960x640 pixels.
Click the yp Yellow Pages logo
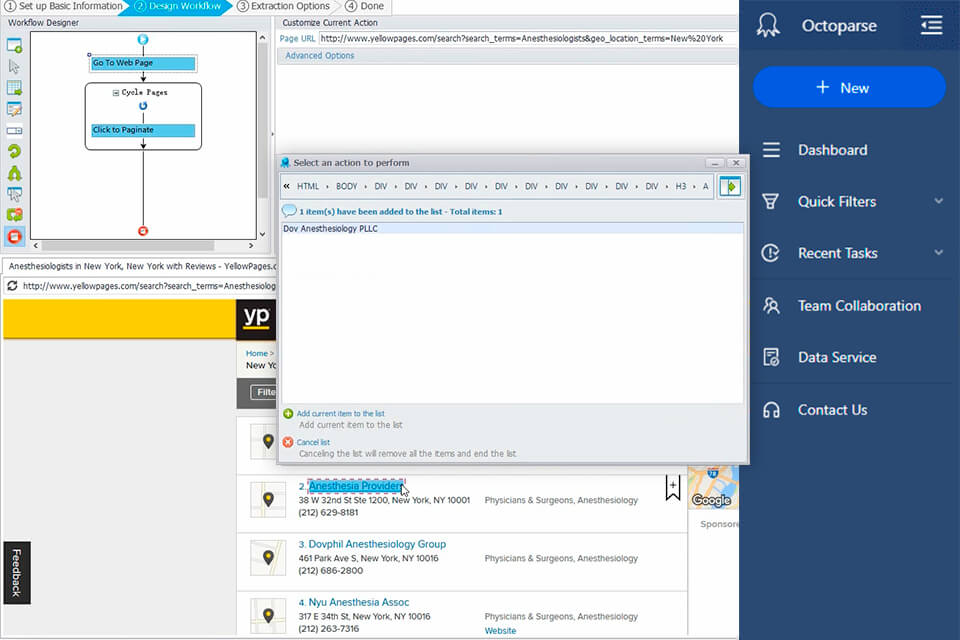(256, 318)
